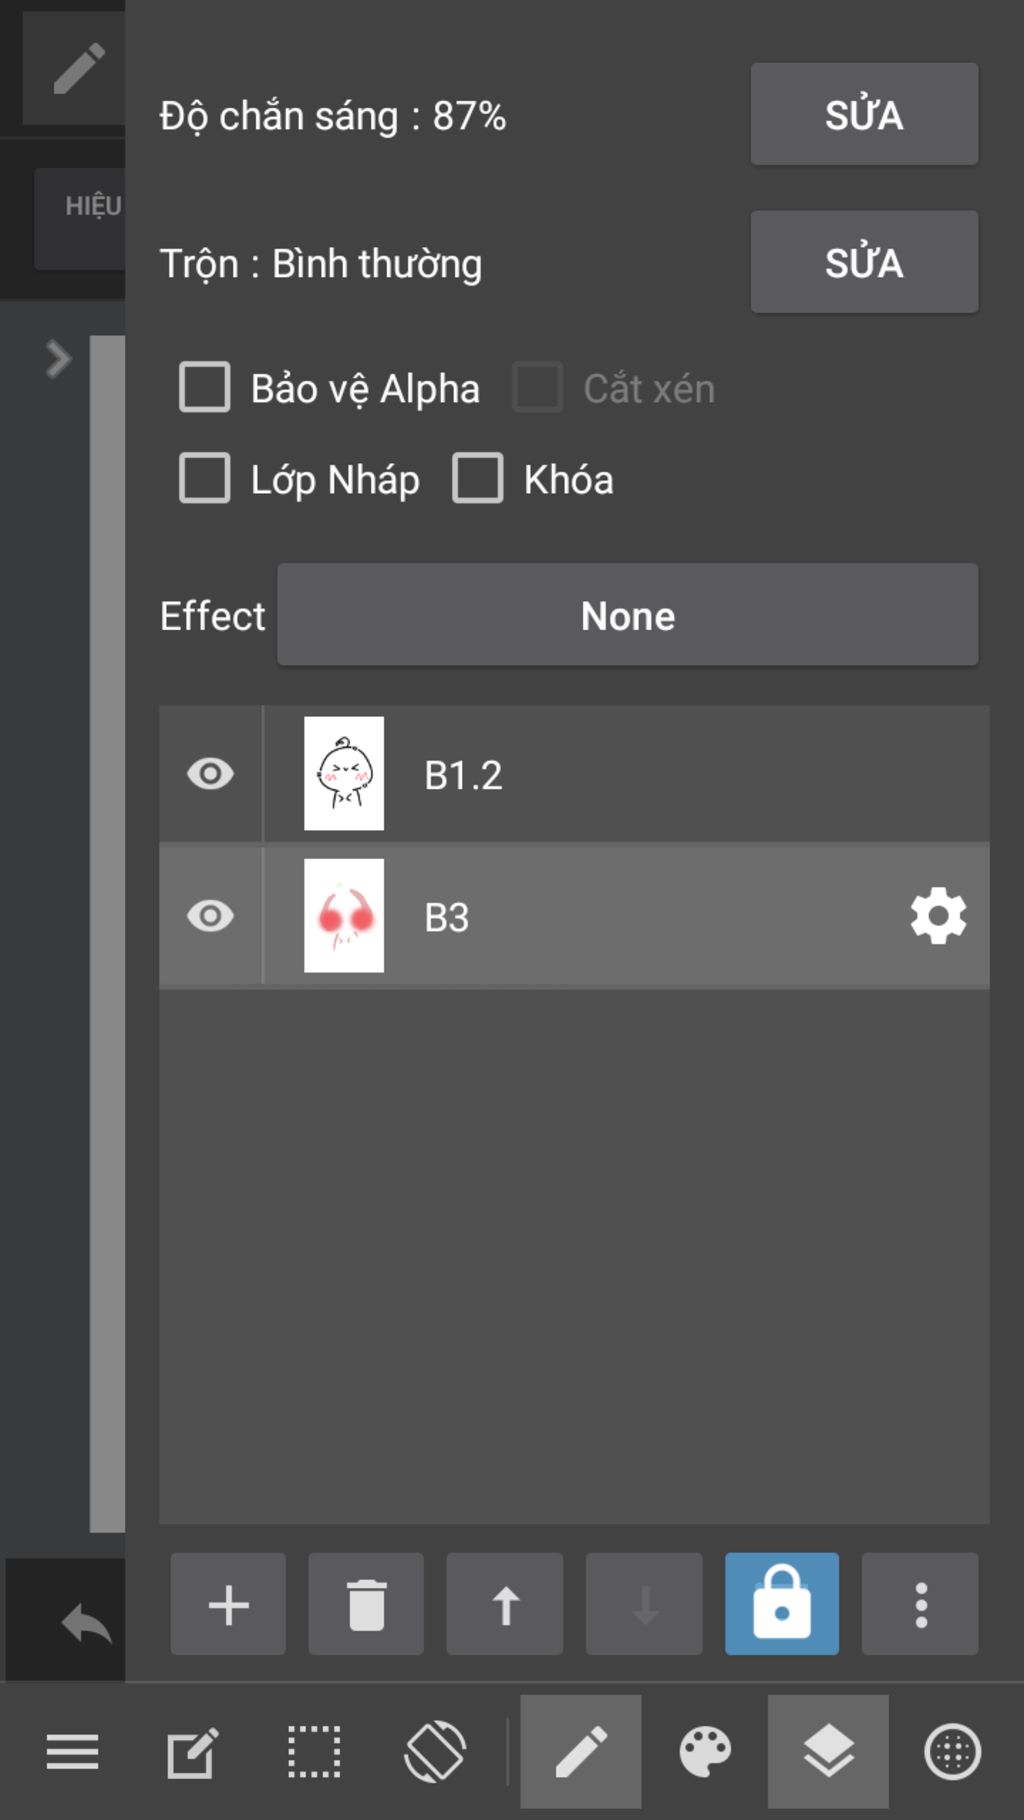This screenshot has width=1024, height=1820.
Task: Expand side panel with chevron arrow
Action: 59,359
